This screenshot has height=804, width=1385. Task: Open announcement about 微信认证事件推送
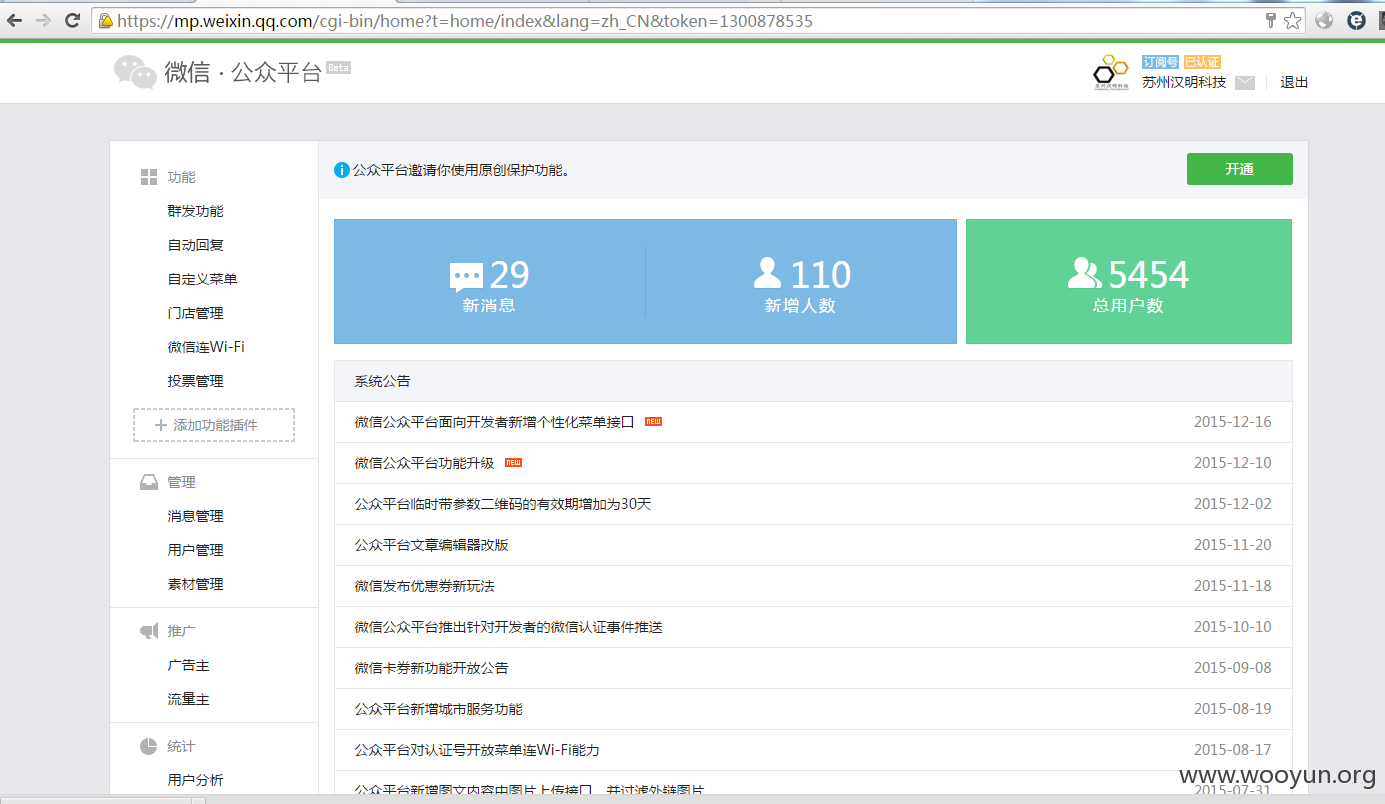coord(509,627)
